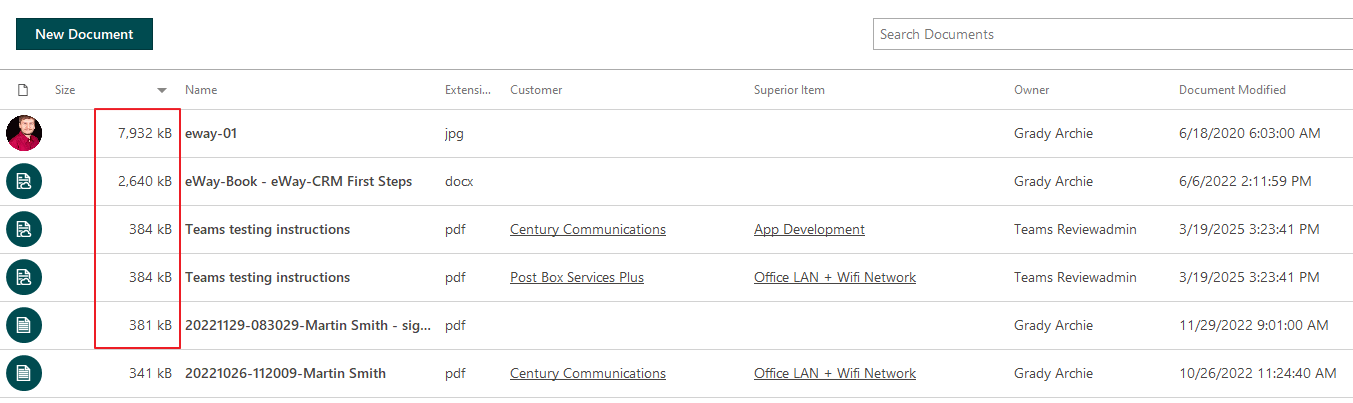This screenshot has height=403, width=1353.
Task: Sort by the Name column header
Action: click(x=201, y=90)
